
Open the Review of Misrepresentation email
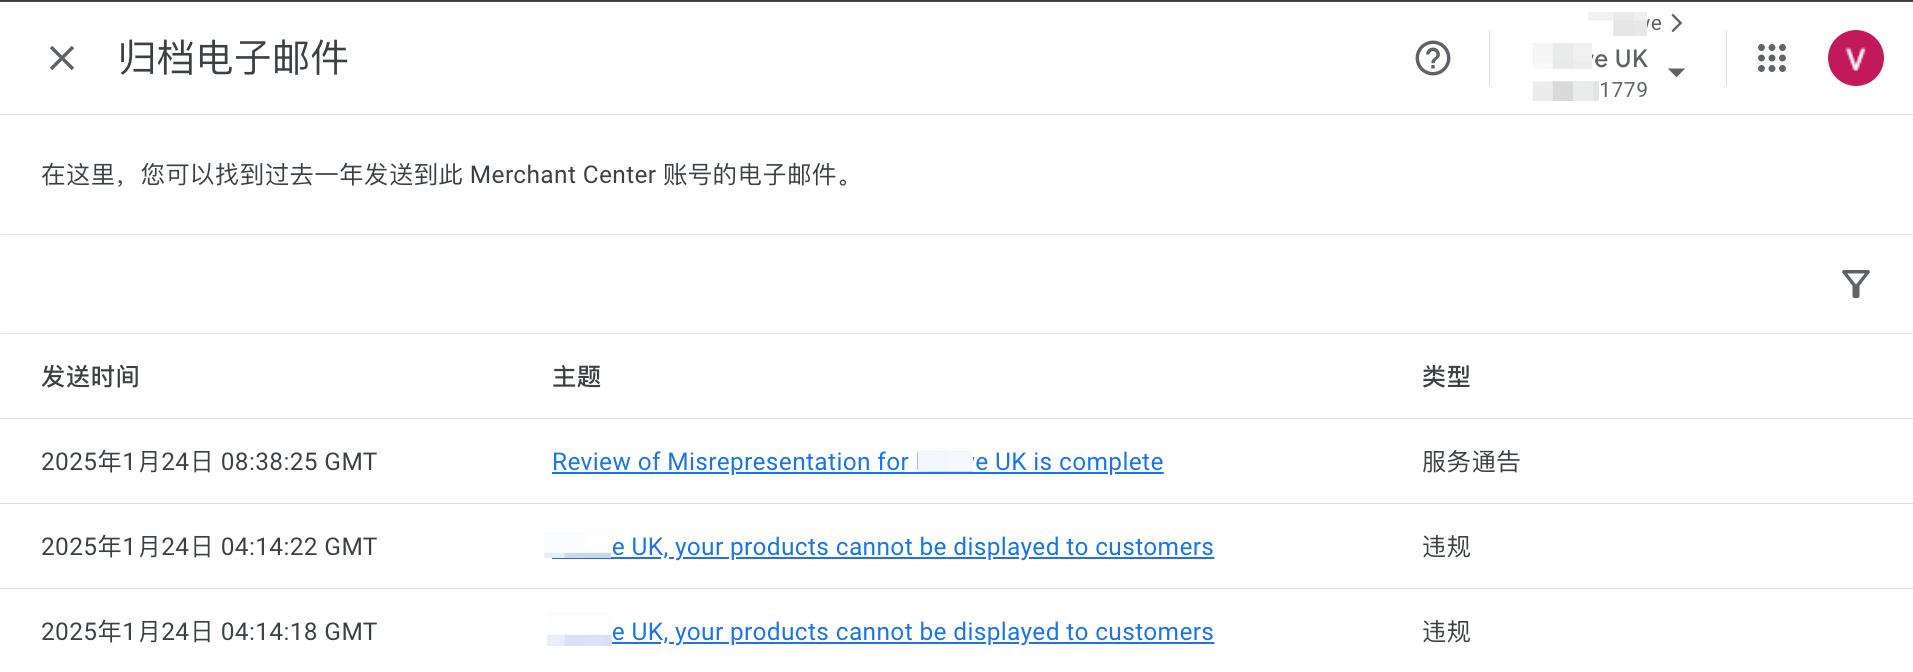point(857,462)
